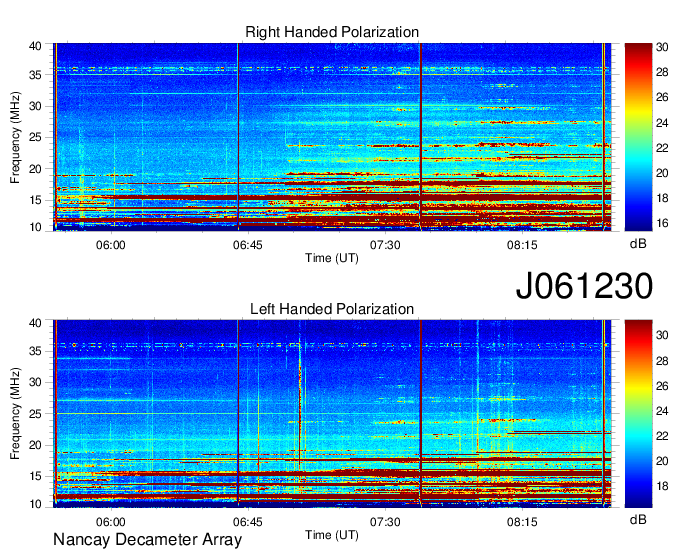Screen dimensions: 680x552
Task: Click the 20 MHz tick on Left Handed plot
Action: pyautogui.click(x=35, y=445)
